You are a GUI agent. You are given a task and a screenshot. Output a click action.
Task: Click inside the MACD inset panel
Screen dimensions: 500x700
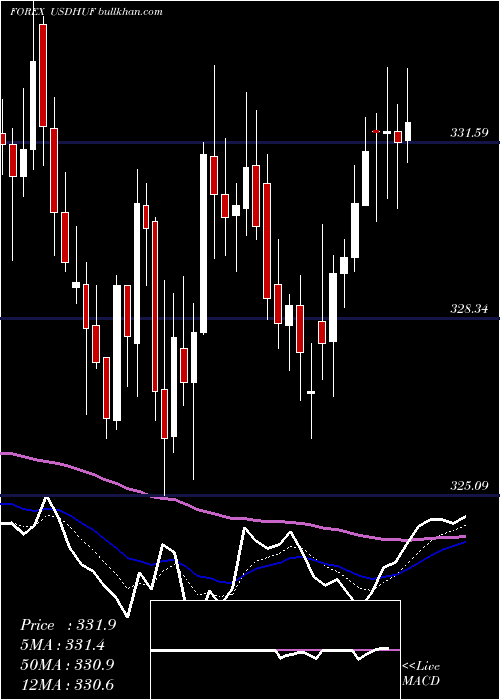pyautogui.click(x=275, y=650)
